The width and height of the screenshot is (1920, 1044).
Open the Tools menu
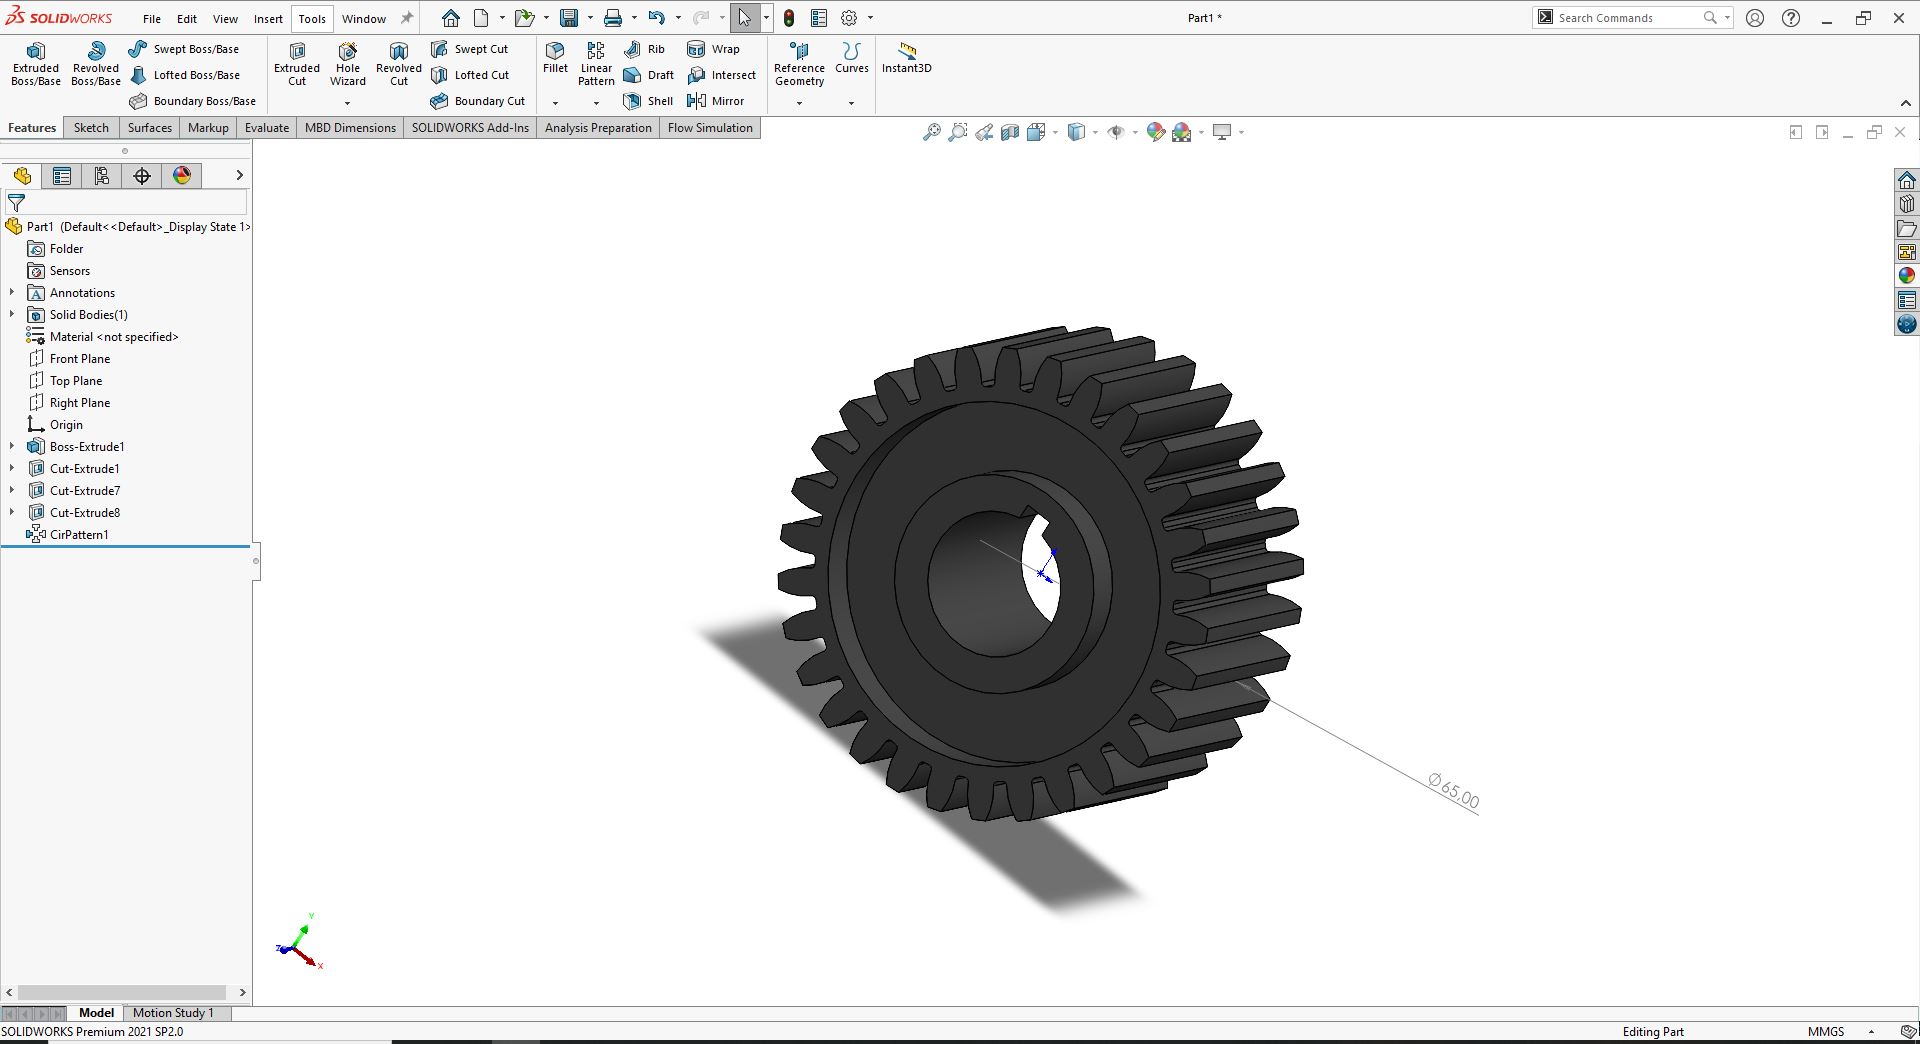point(312,18)
